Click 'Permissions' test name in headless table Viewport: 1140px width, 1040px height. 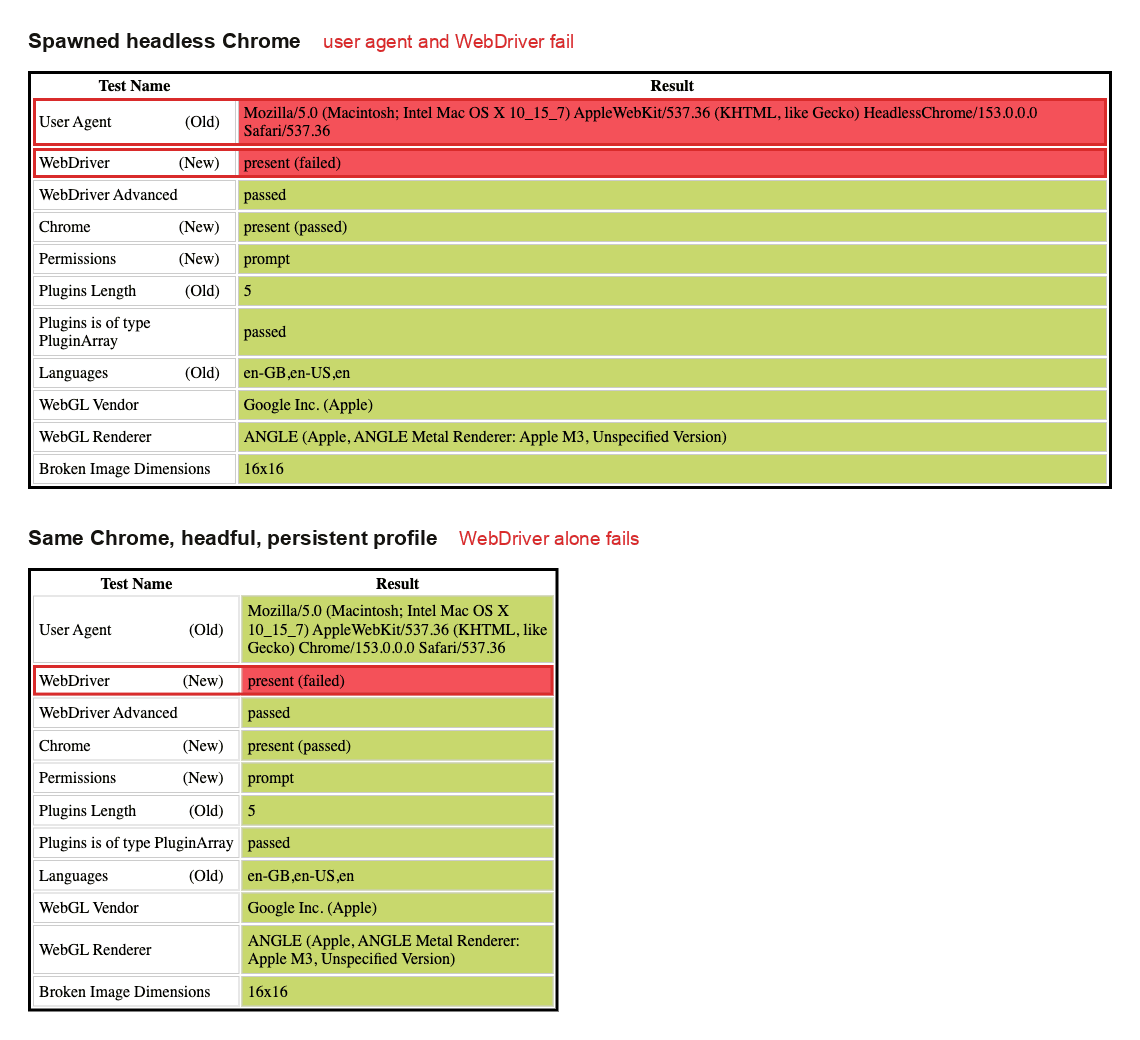(x=135, y=259)
